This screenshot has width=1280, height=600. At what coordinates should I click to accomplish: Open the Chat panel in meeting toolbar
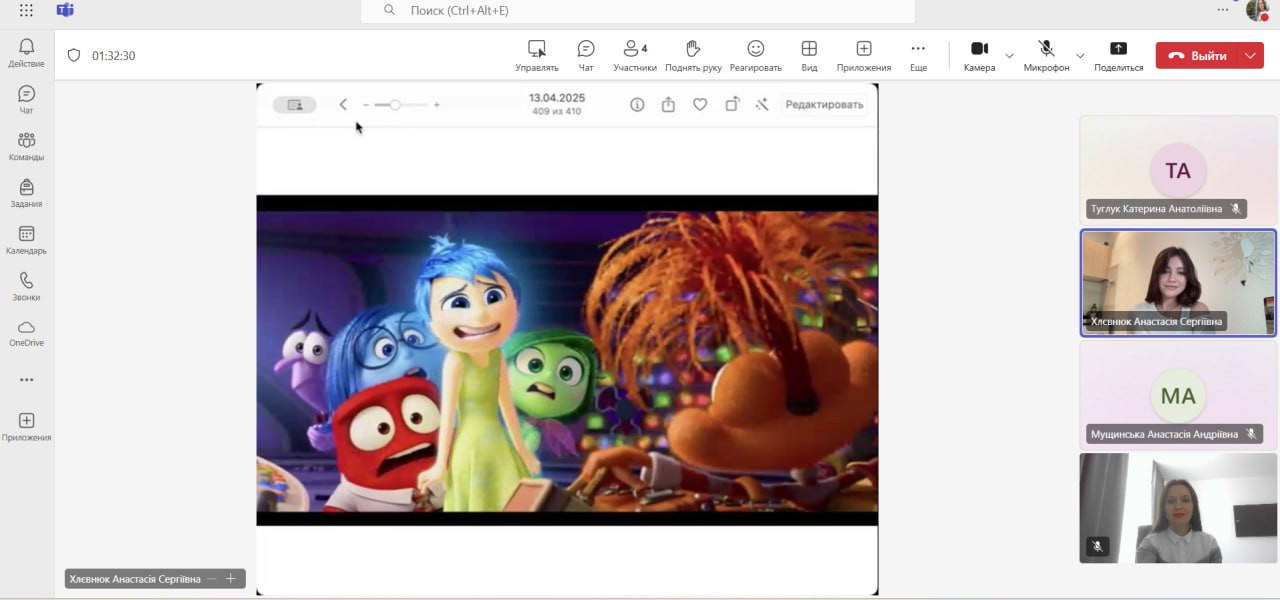click(586, 55)
